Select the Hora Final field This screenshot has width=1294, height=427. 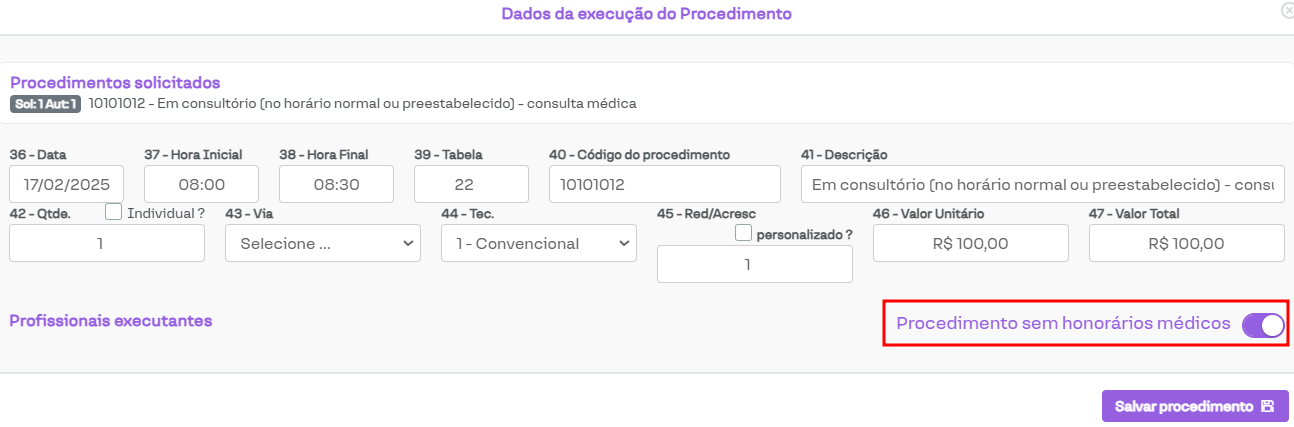click(336, 185)
